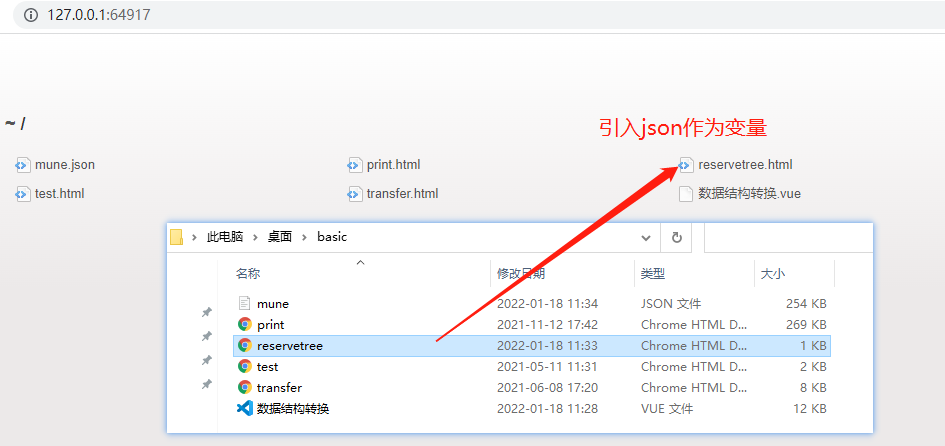The height and width of the screenshot is (446, 945).
Task: Click the Chrome icon of print file
Action: click(244, 325)
